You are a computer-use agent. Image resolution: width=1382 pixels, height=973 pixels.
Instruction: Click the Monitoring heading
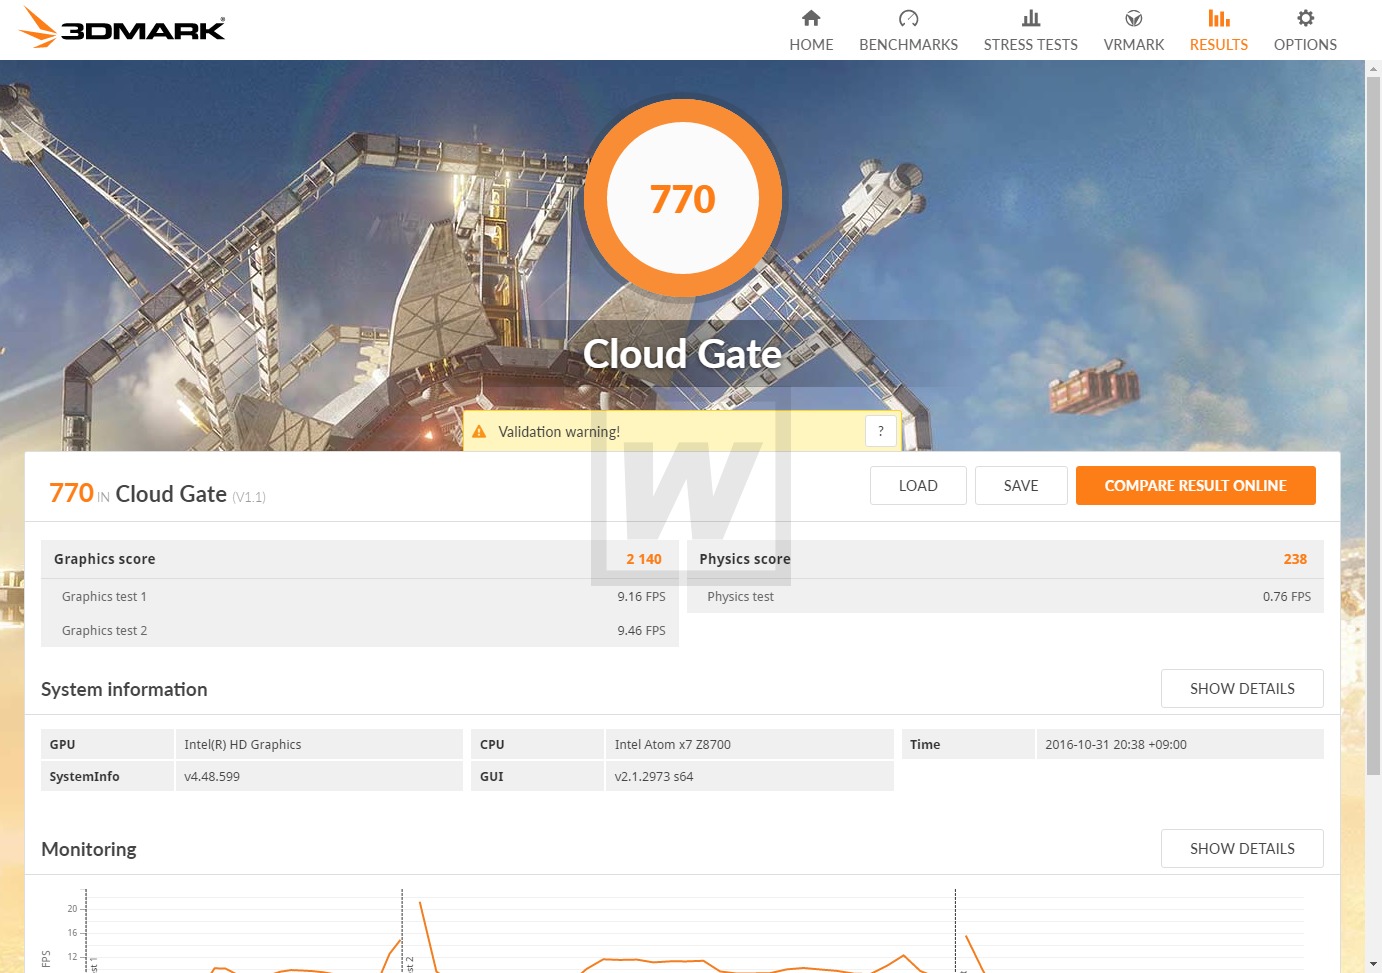click(x=89, y=849)
